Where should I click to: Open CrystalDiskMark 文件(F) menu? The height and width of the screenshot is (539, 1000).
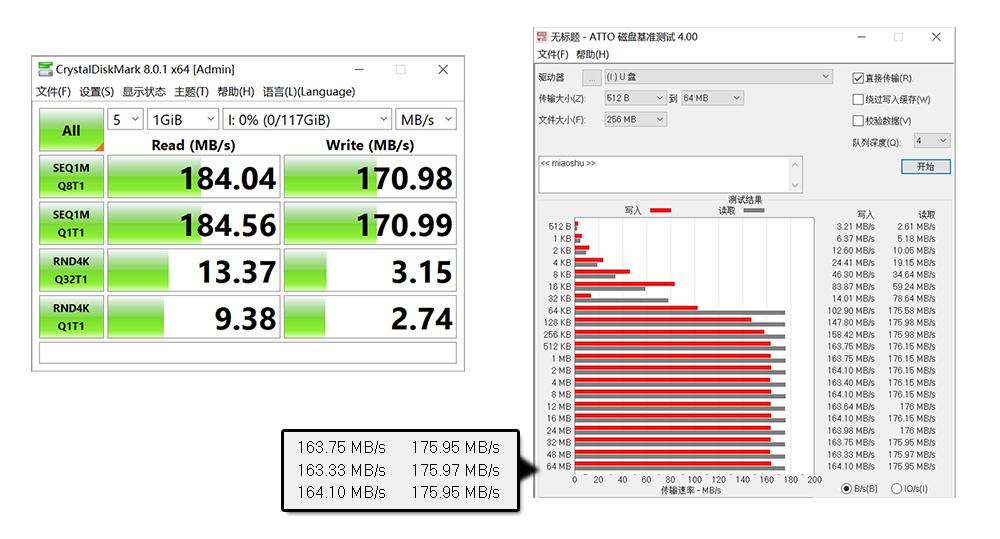click(x=53, y=91)
